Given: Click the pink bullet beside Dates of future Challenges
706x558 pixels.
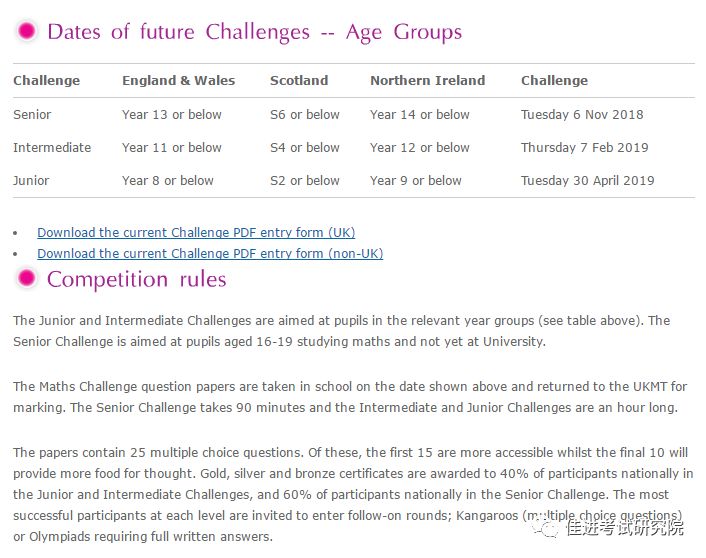Looking at the screenshot, I should coord(26,31).
